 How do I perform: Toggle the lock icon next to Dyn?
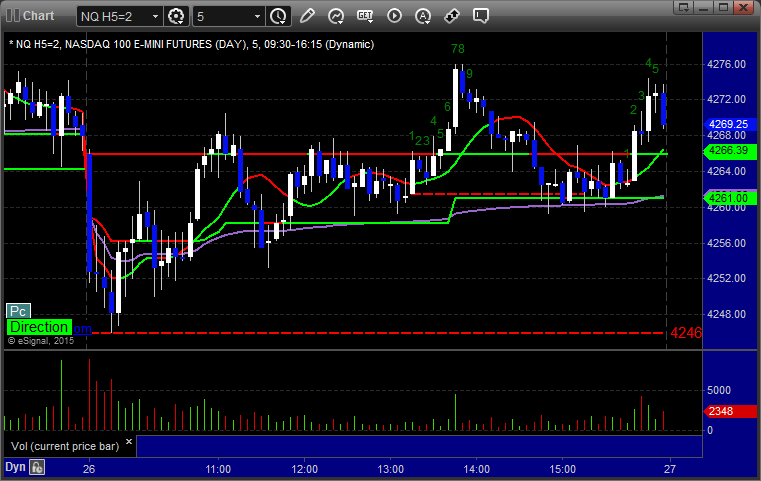tap(37, 467)
